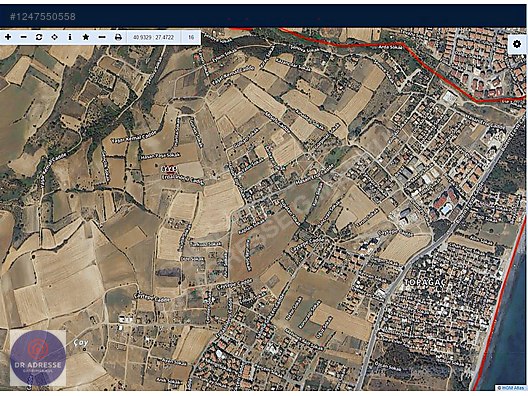
Task: Center map with the locate crosshair icon
Action: [55, 37]
